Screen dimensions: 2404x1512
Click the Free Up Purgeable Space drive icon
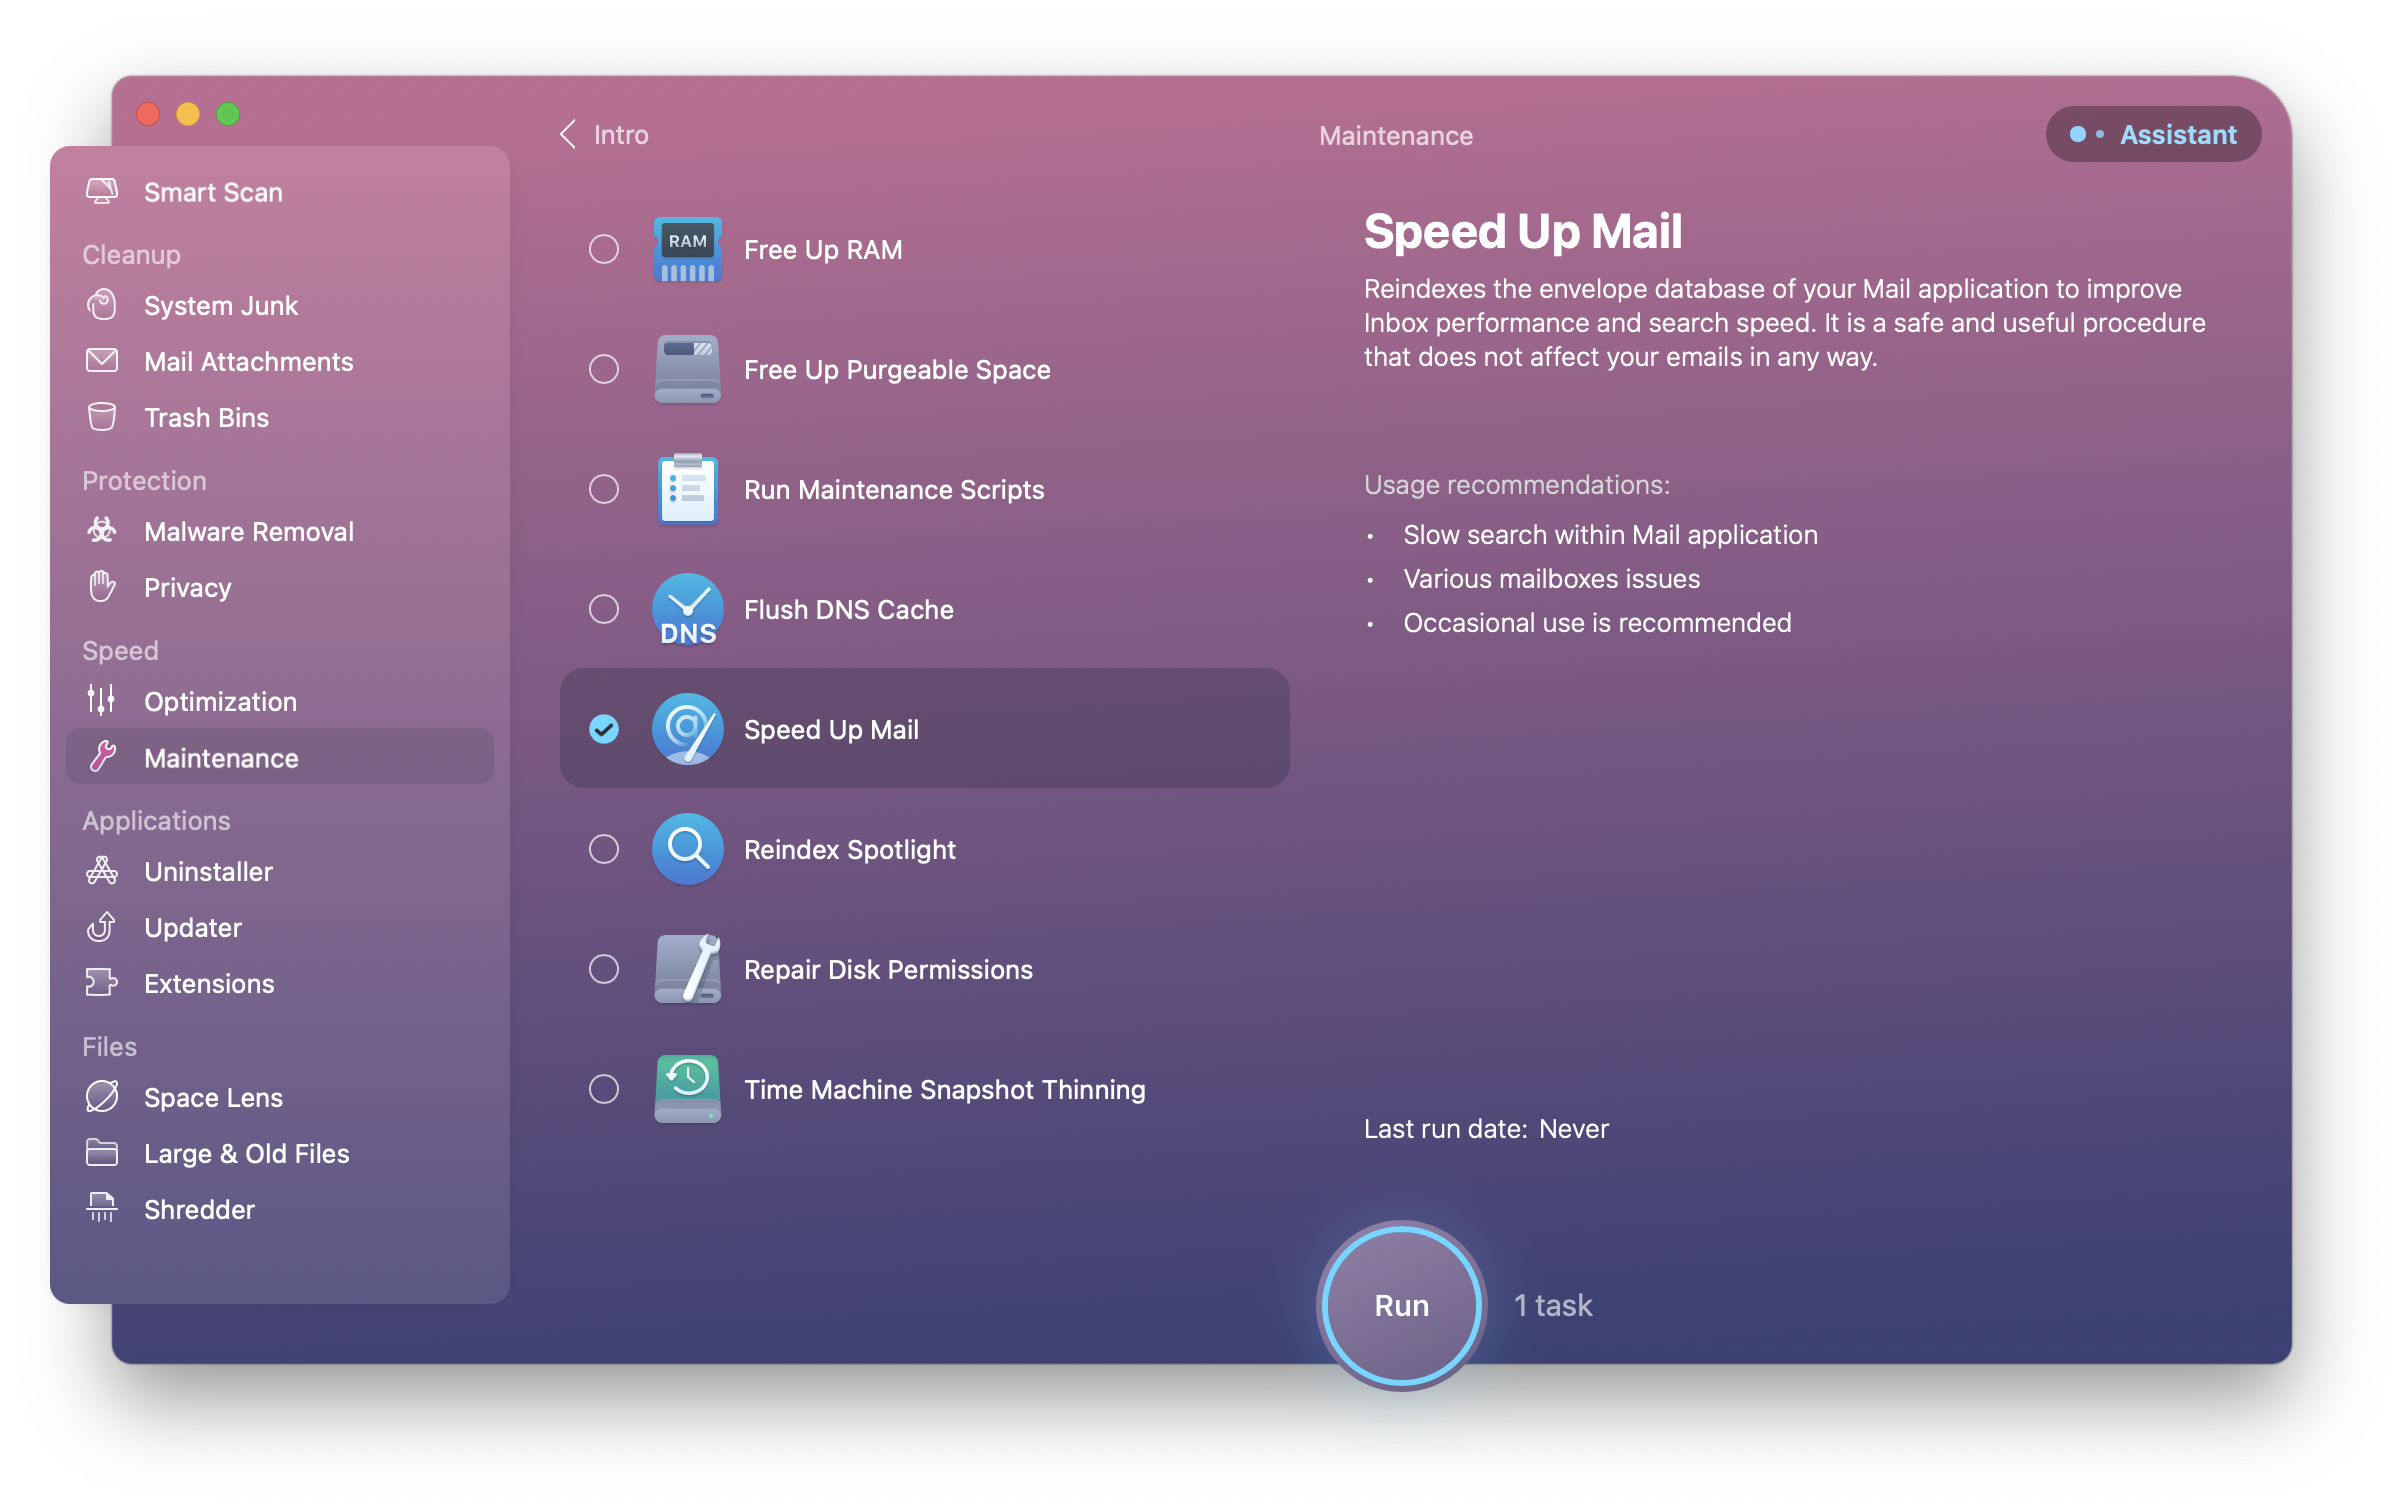[687, 369]
